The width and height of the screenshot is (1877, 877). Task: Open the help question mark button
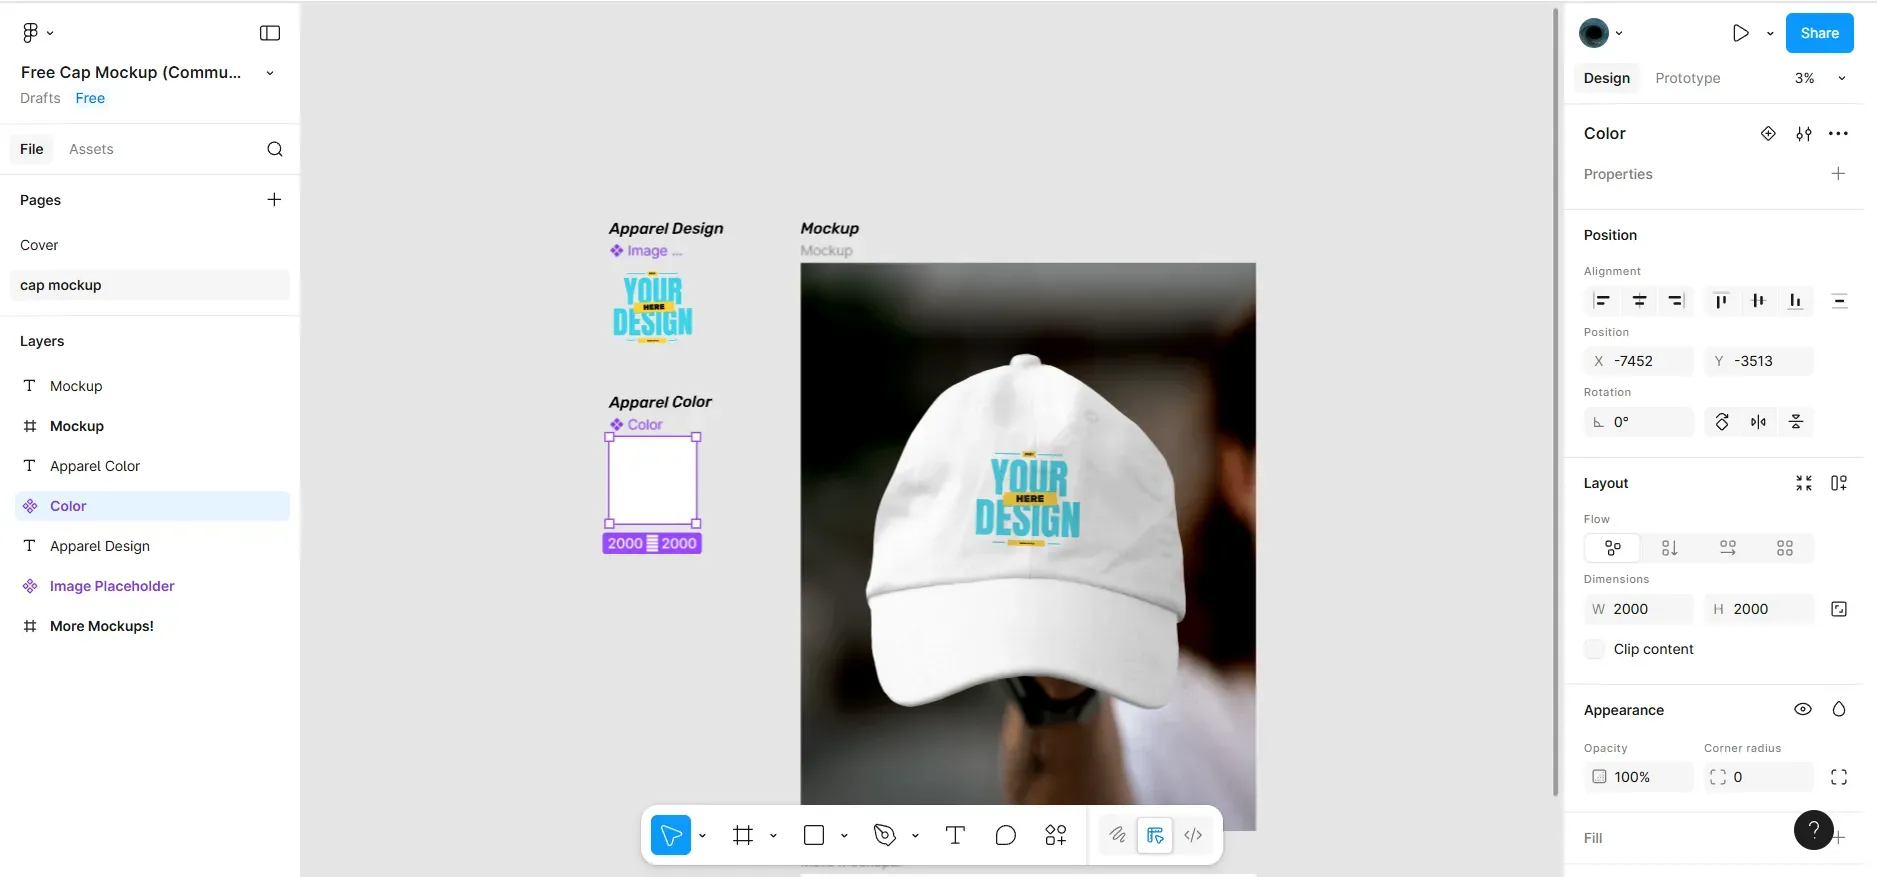coord(1814,830)
